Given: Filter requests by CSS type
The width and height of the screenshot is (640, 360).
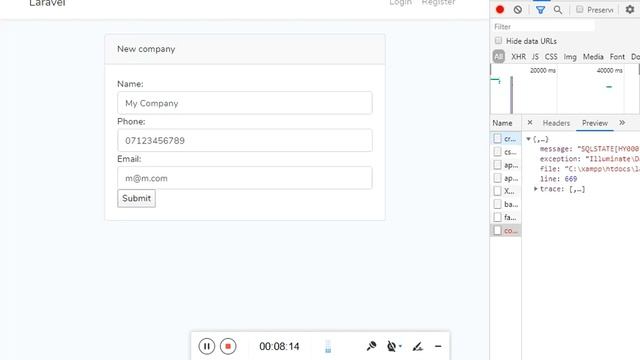Looking at the screenshot, I should click(x=551, y=57).
